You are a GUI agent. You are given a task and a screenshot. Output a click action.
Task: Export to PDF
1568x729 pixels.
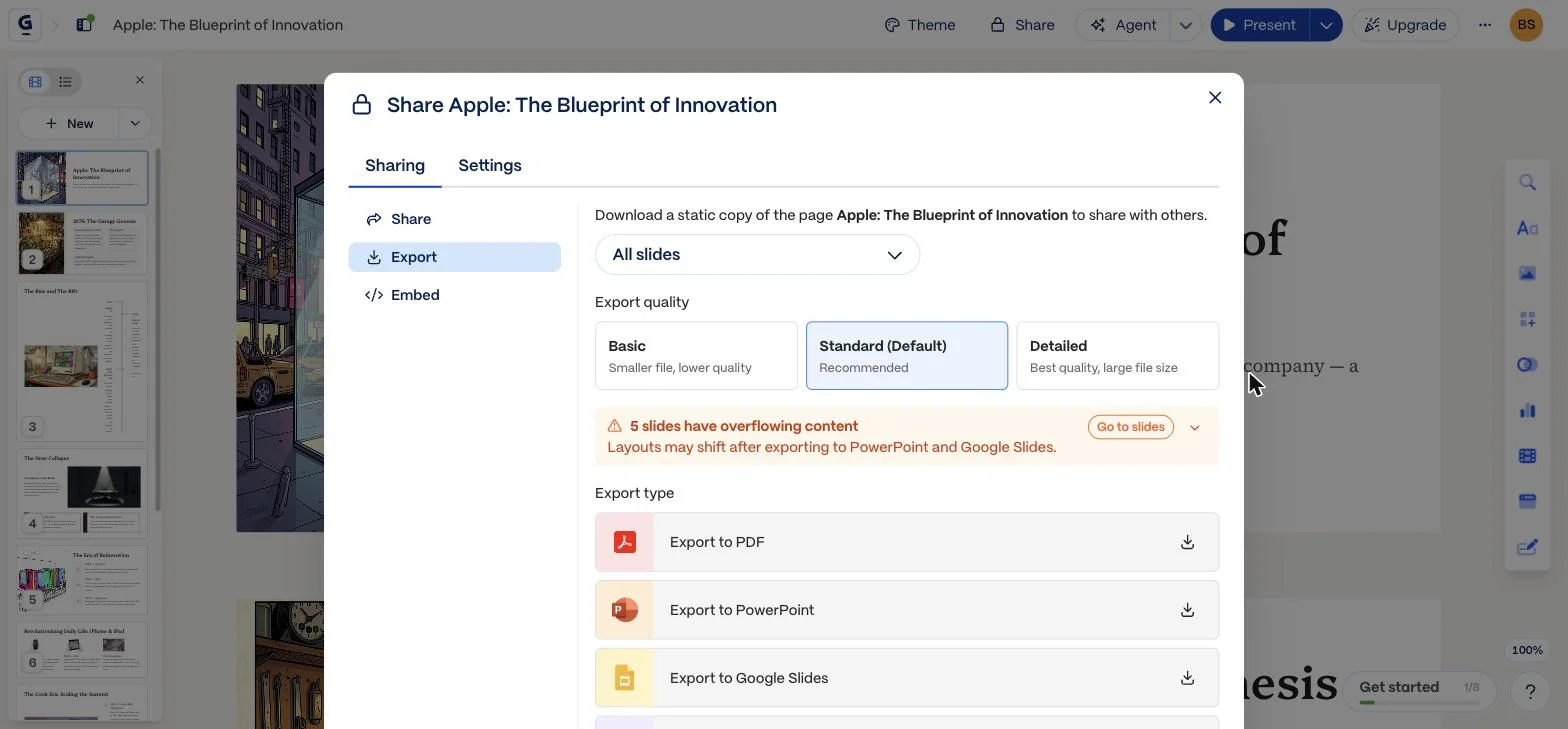pyautogui.click(x=907, y=542)
